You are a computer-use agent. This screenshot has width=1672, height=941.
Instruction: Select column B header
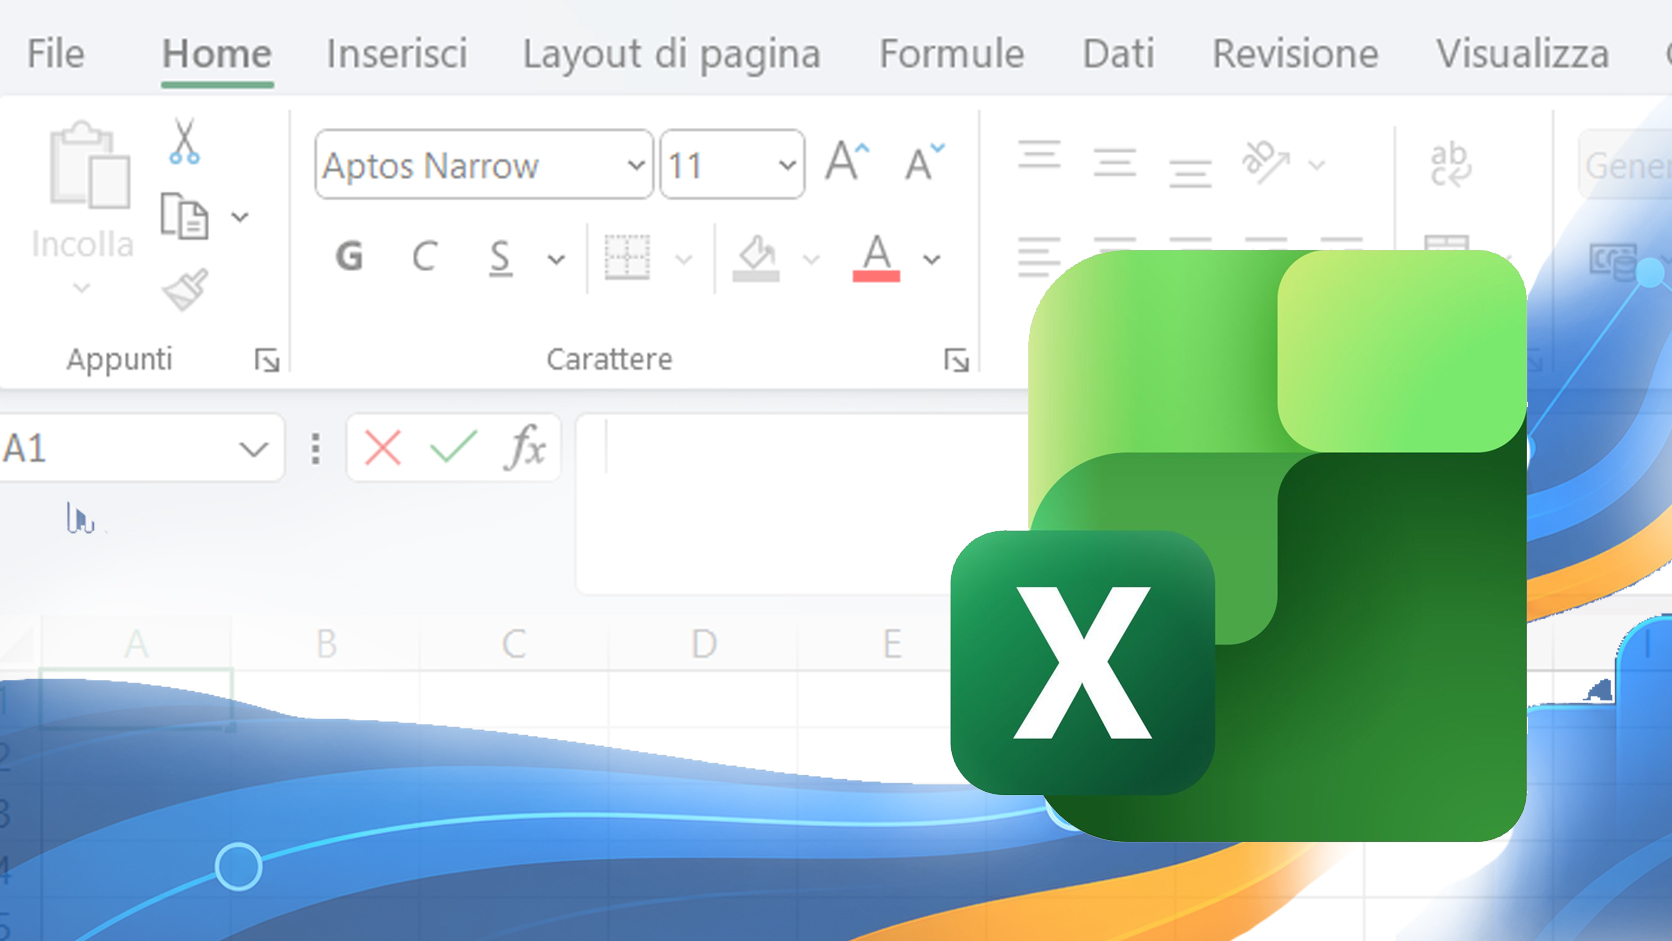pos(326,643)
